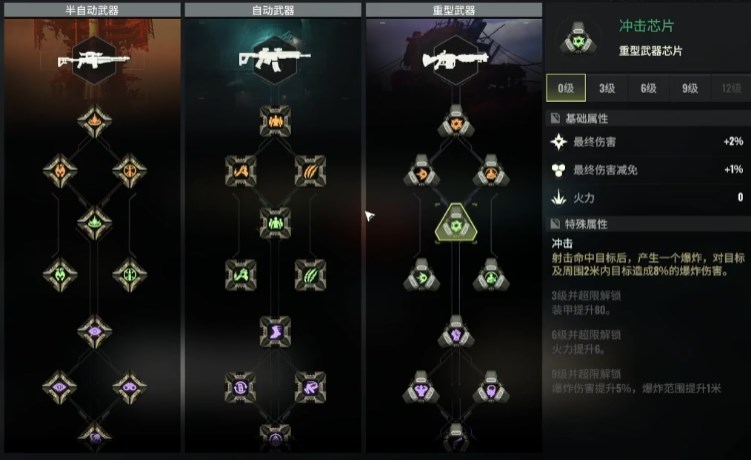Select the 0级 level tab
751x460 pixels.
pyautogui.click(x=566, y=88)
